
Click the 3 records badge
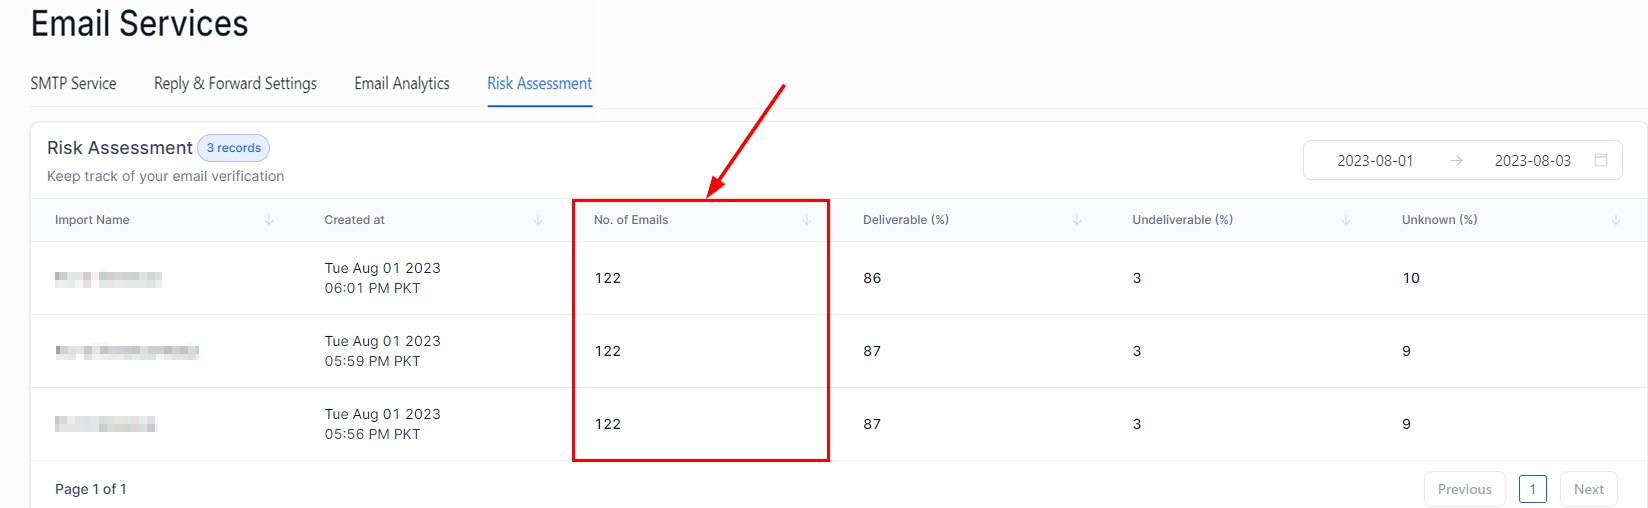[233, 148]
